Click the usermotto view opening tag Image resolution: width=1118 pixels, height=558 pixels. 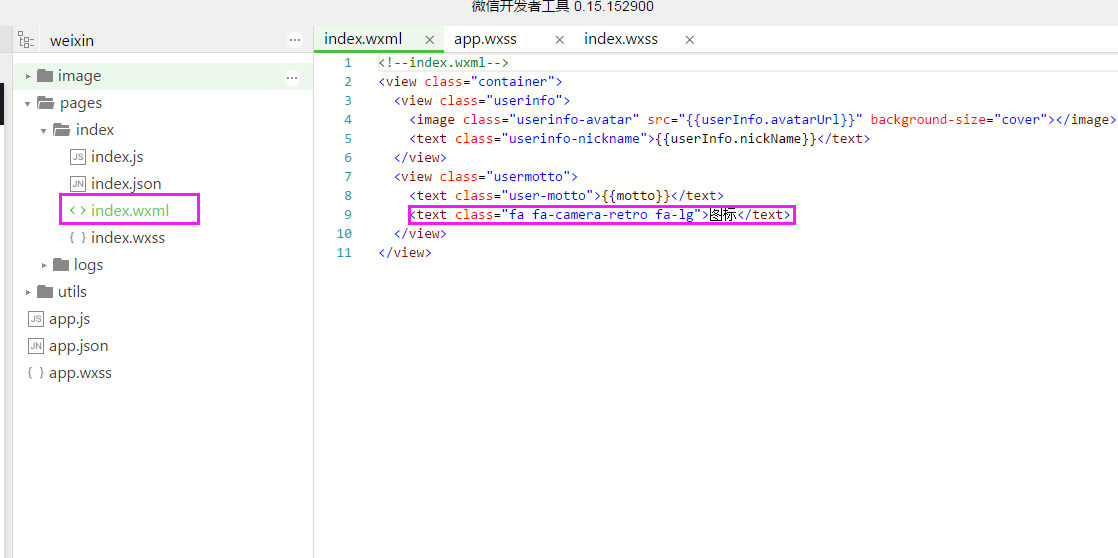(x=486, y=176)
